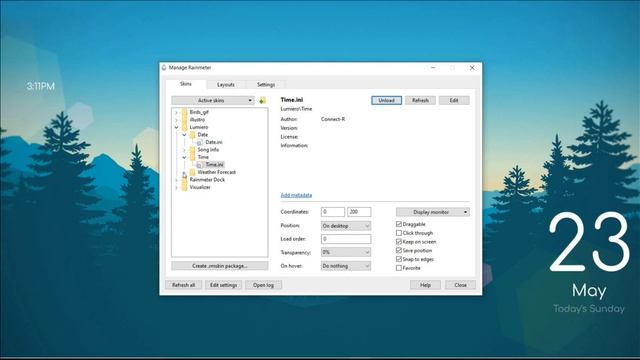Screen dimensions: 640x360
Task: Click the Song Info folder icon
Action: point(192,149)
